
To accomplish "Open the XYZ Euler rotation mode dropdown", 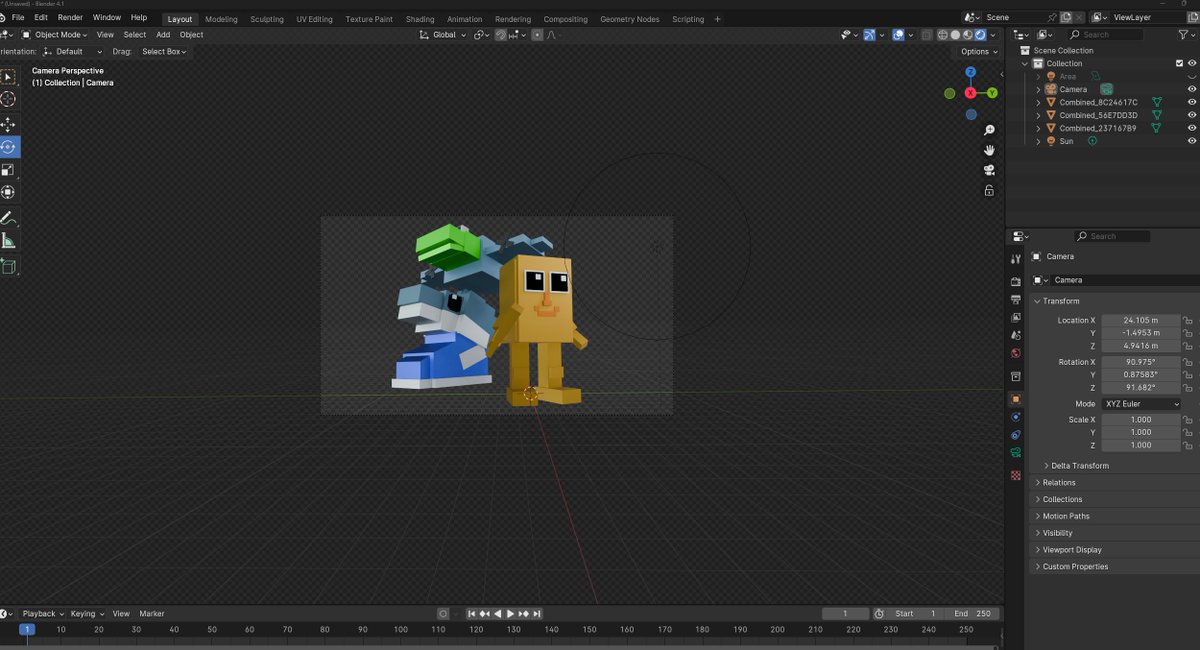I will pos(1141,404).
